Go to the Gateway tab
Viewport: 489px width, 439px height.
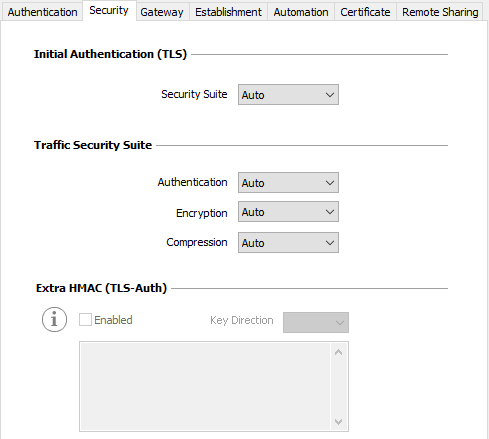point(162,12)
